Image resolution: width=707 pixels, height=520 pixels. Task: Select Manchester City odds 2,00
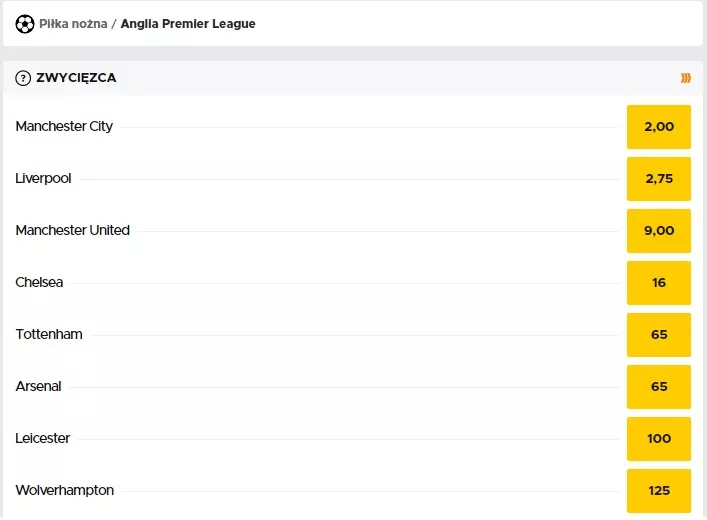(659, 127)
